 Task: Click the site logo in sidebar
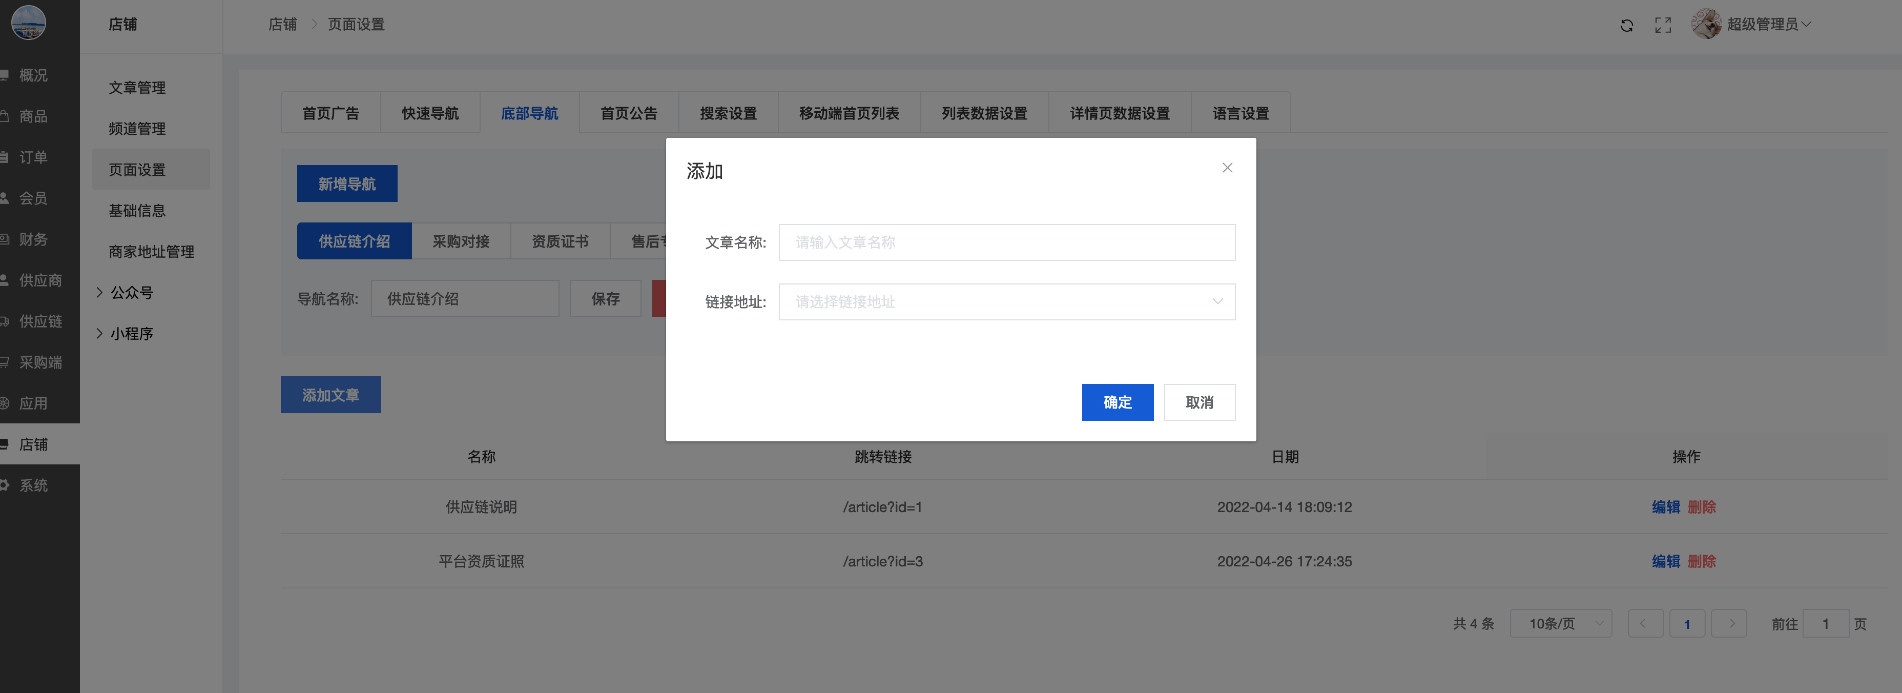tap(28, 22)
